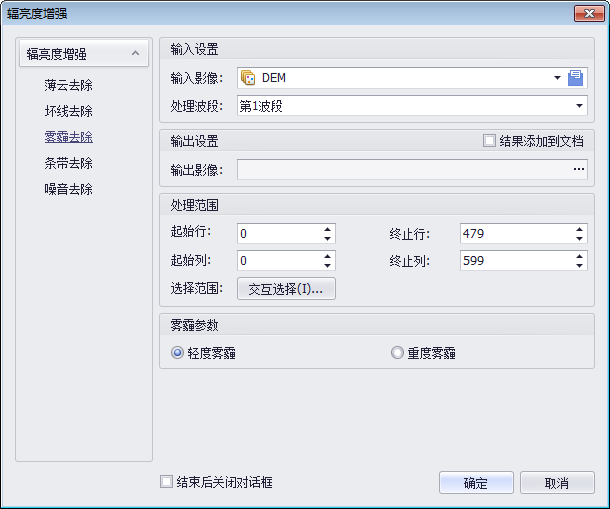Select the 重度雾霾 radio option
This screenshot has width=610, height=509.
[397, 353]
